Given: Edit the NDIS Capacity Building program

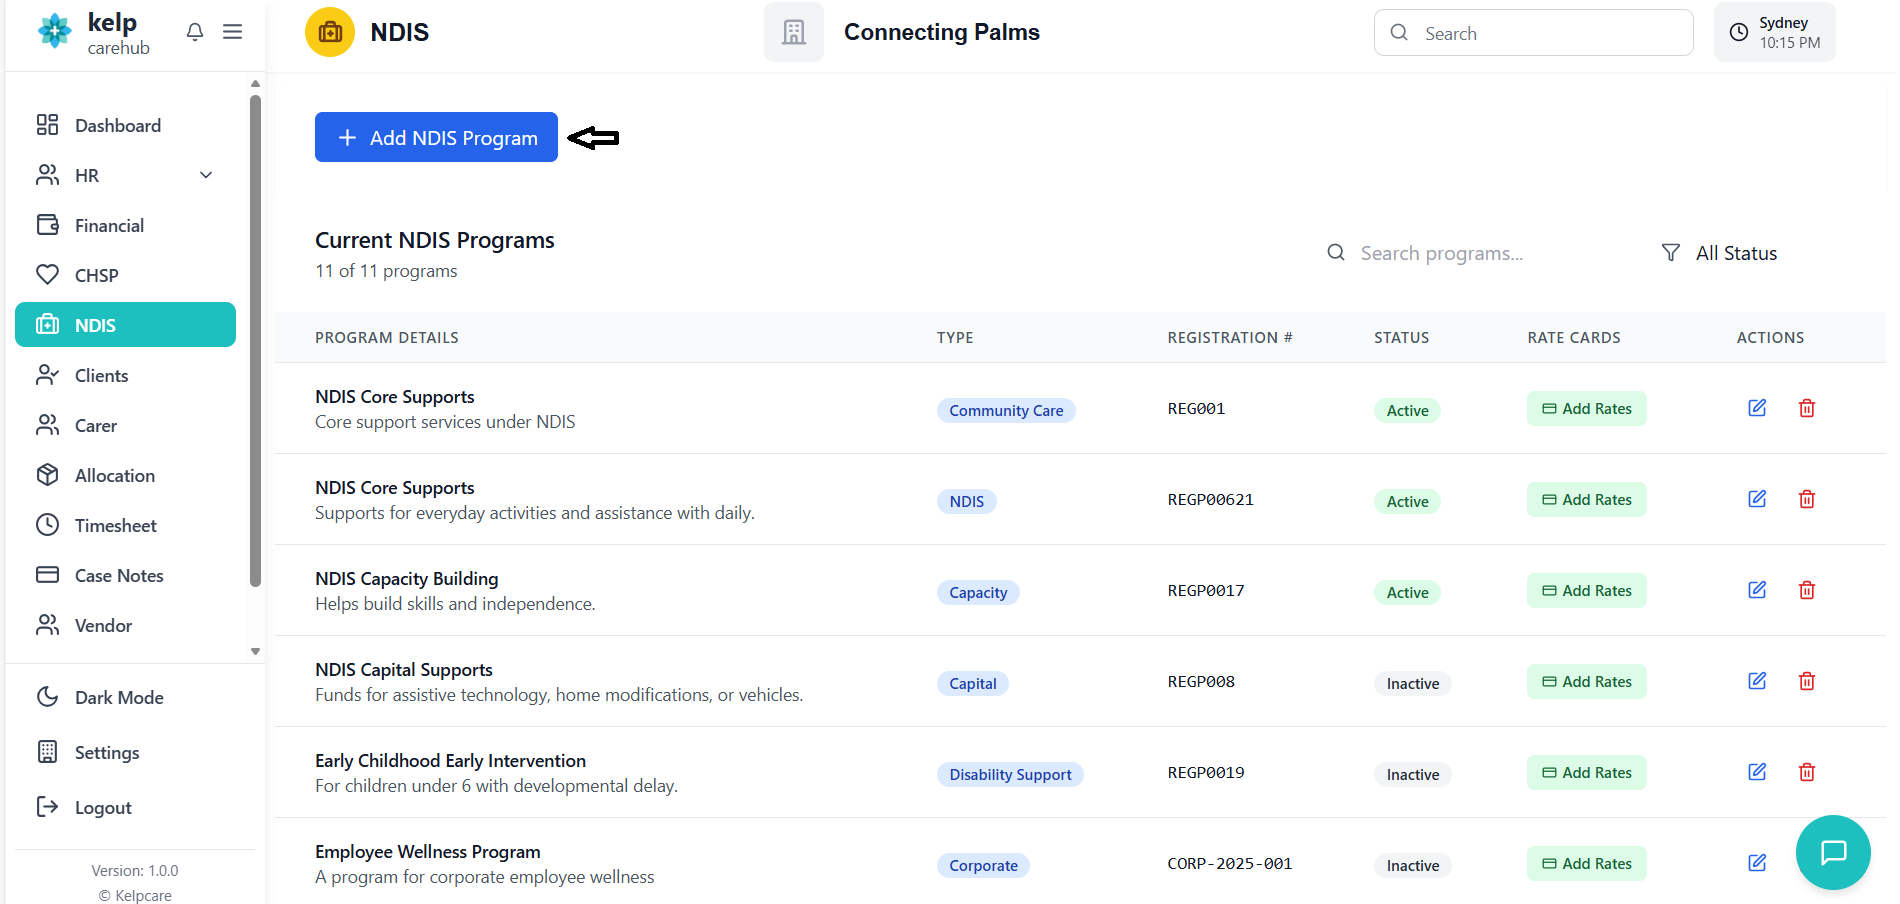Looking at the screenshot, I should pos(1756,590).
